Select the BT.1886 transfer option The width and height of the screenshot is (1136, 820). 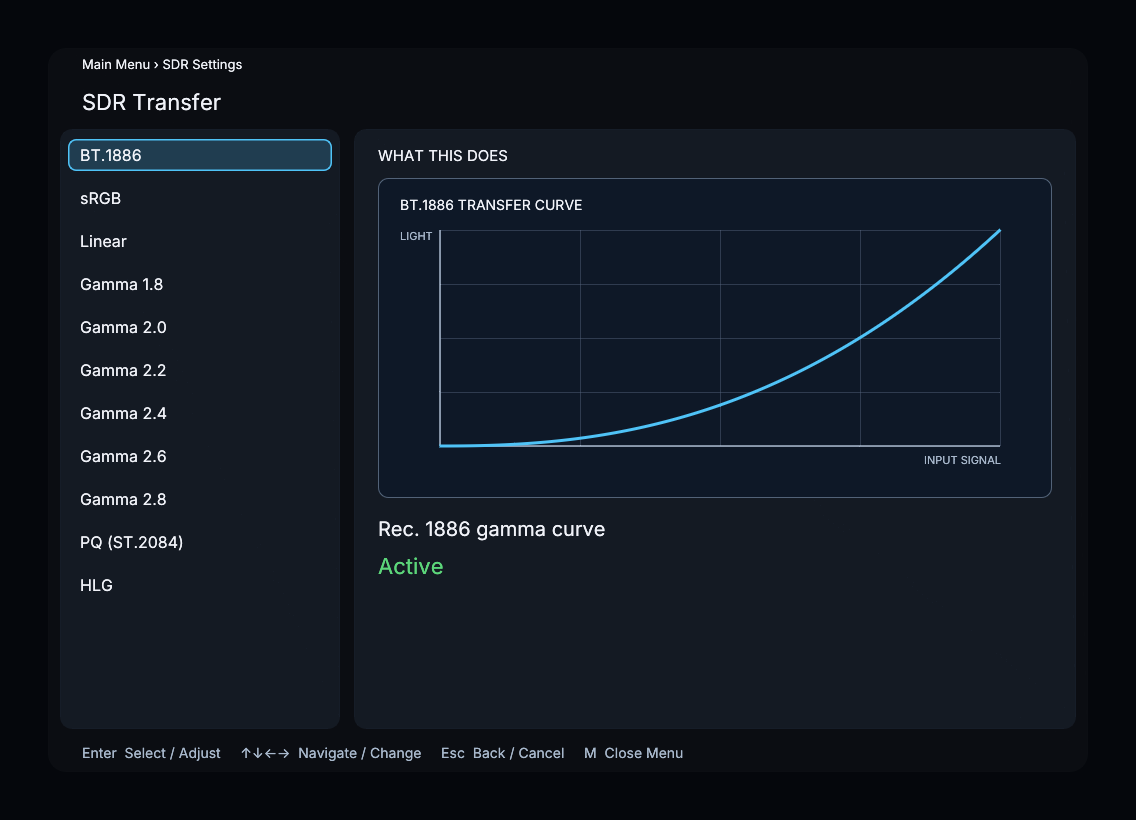tap(200, 155)
